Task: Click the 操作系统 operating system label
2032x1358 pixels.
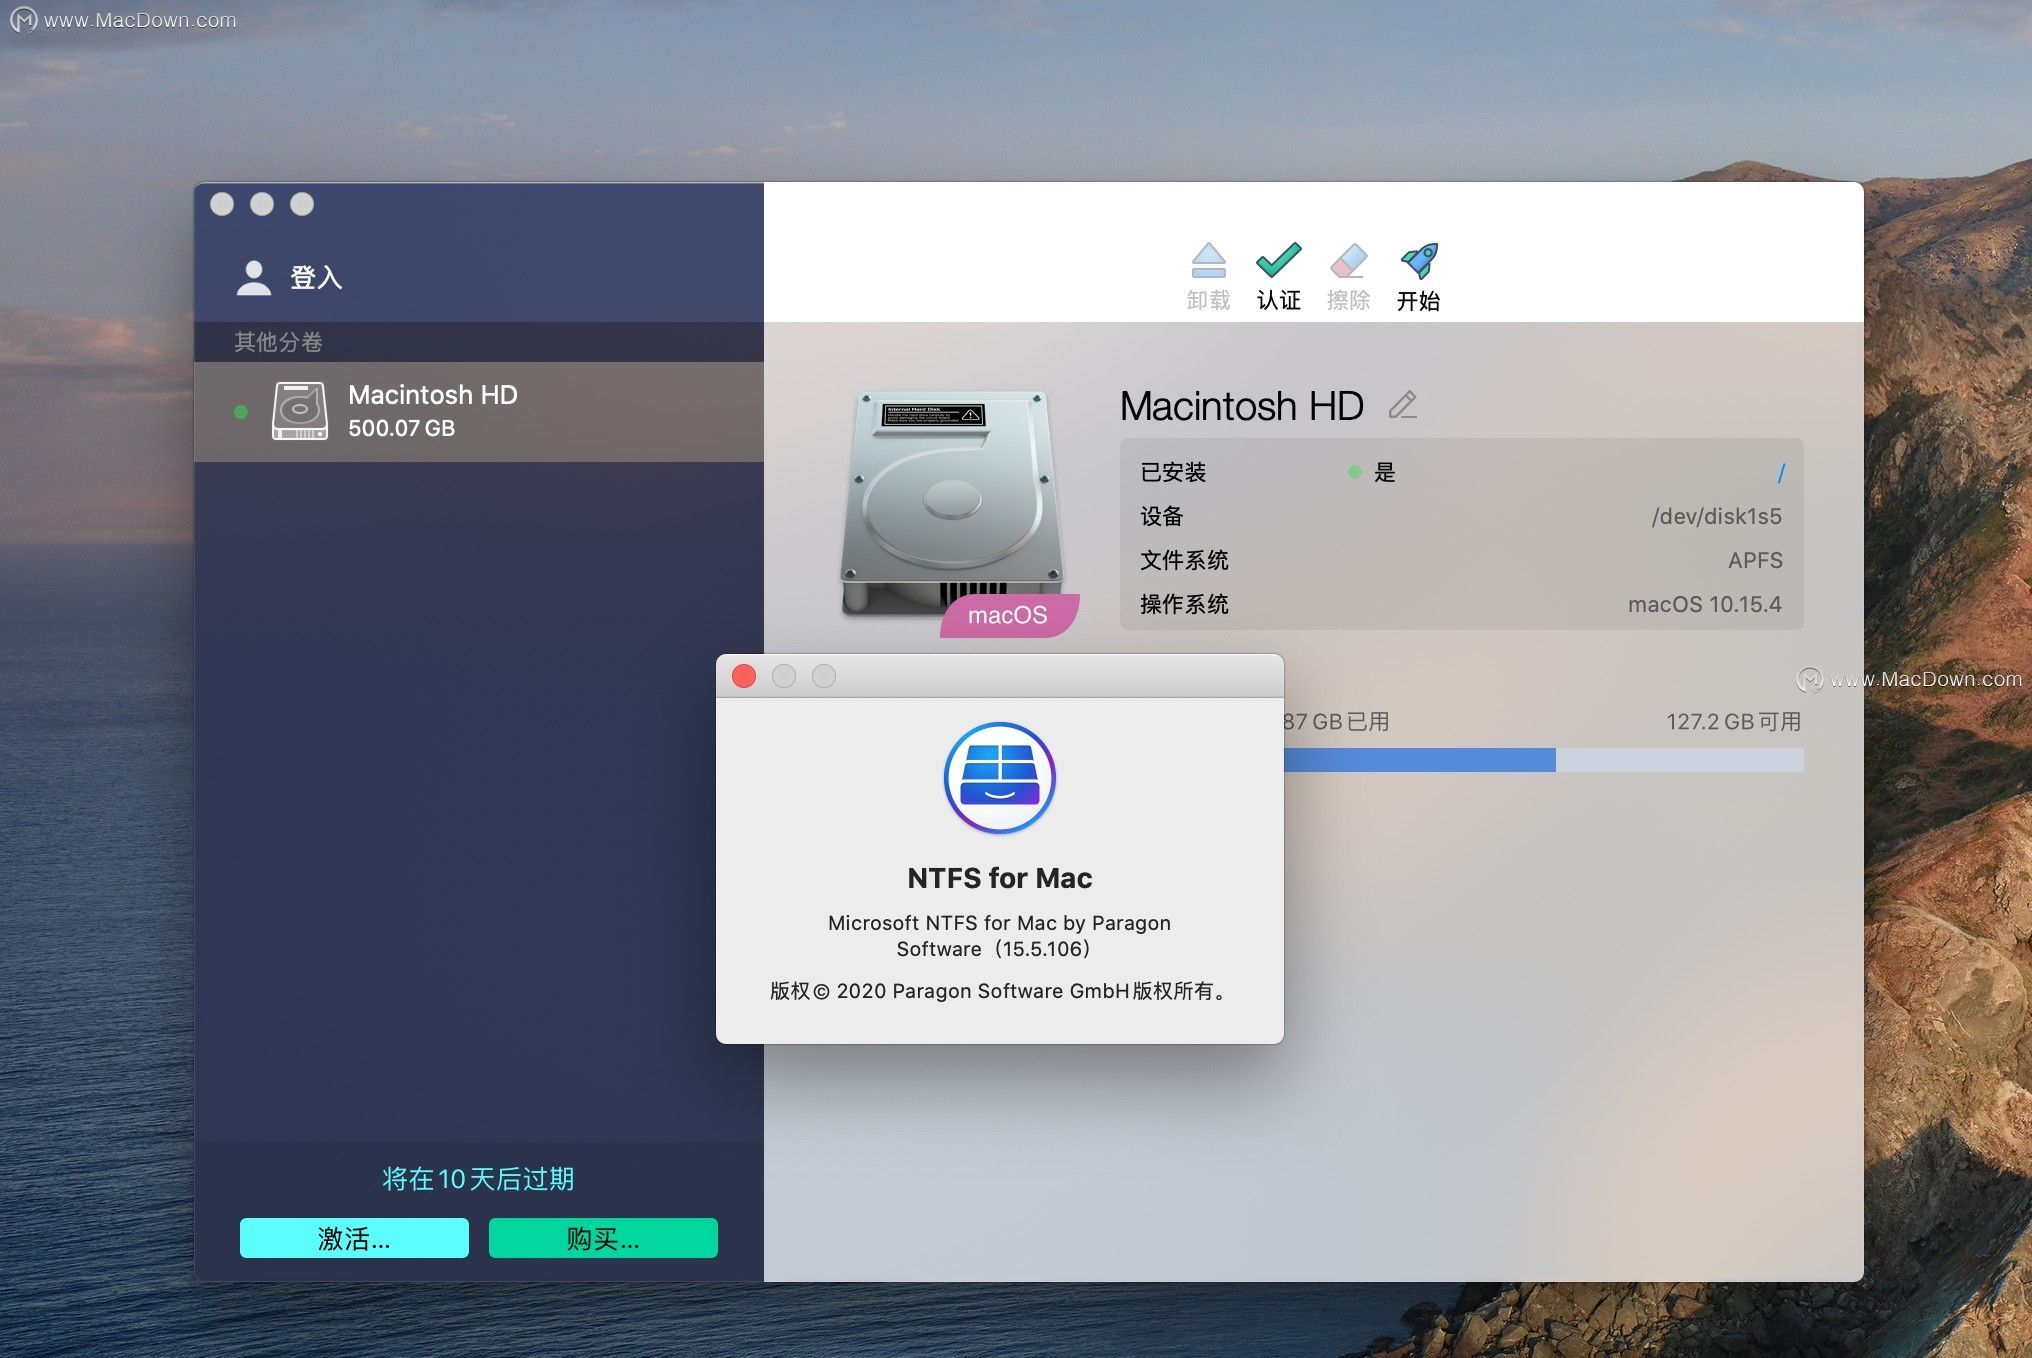Action: pos(1184,604)
